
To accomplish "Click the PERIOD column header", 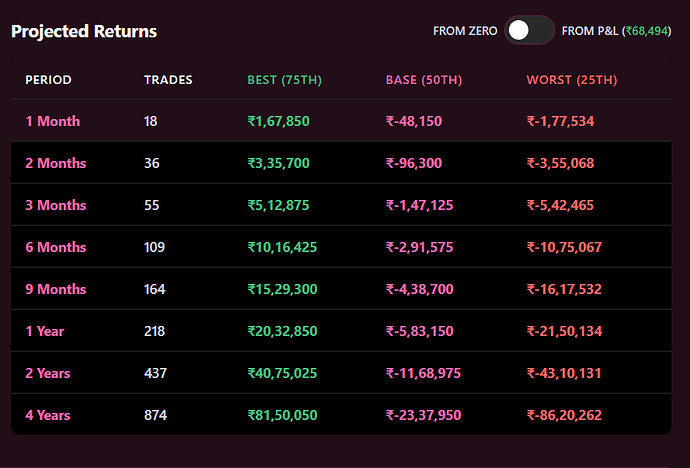I will [x=48, y=80].
